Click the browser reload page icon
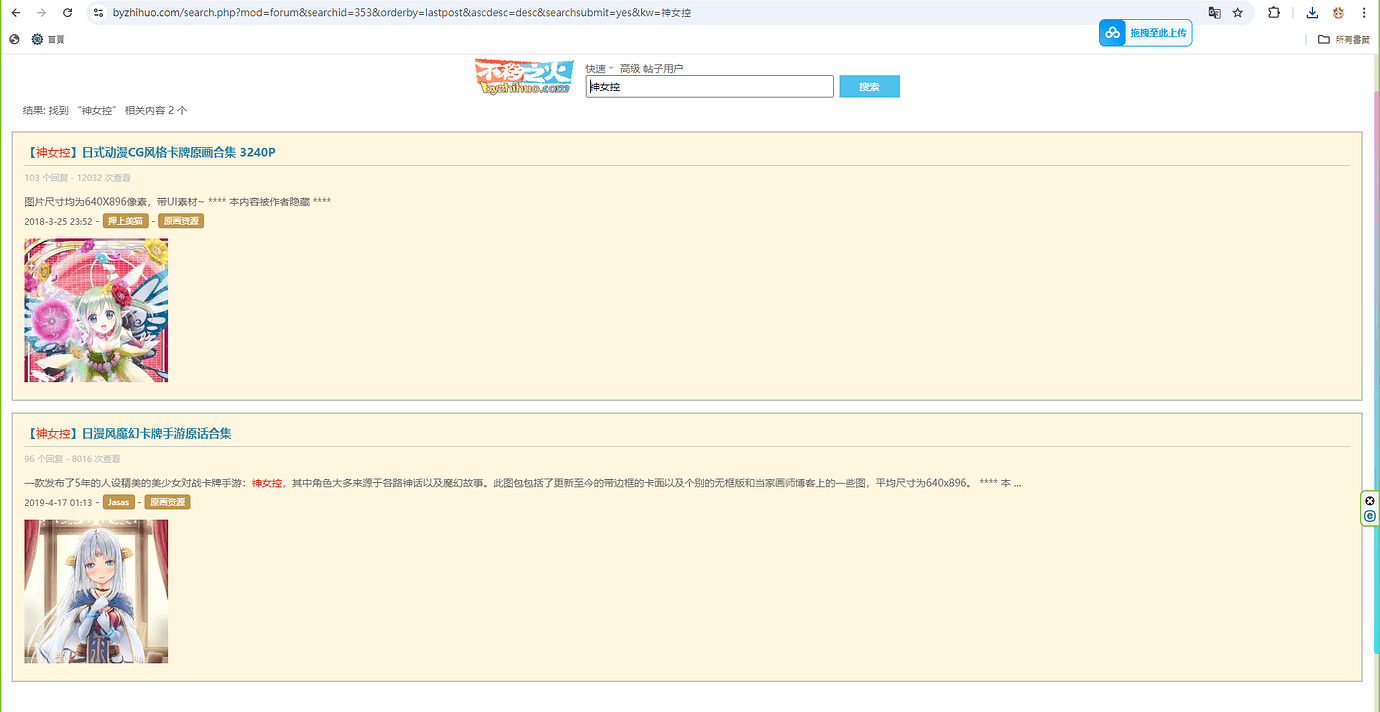Screen dimensions: 1380x712 click(67, 13)
